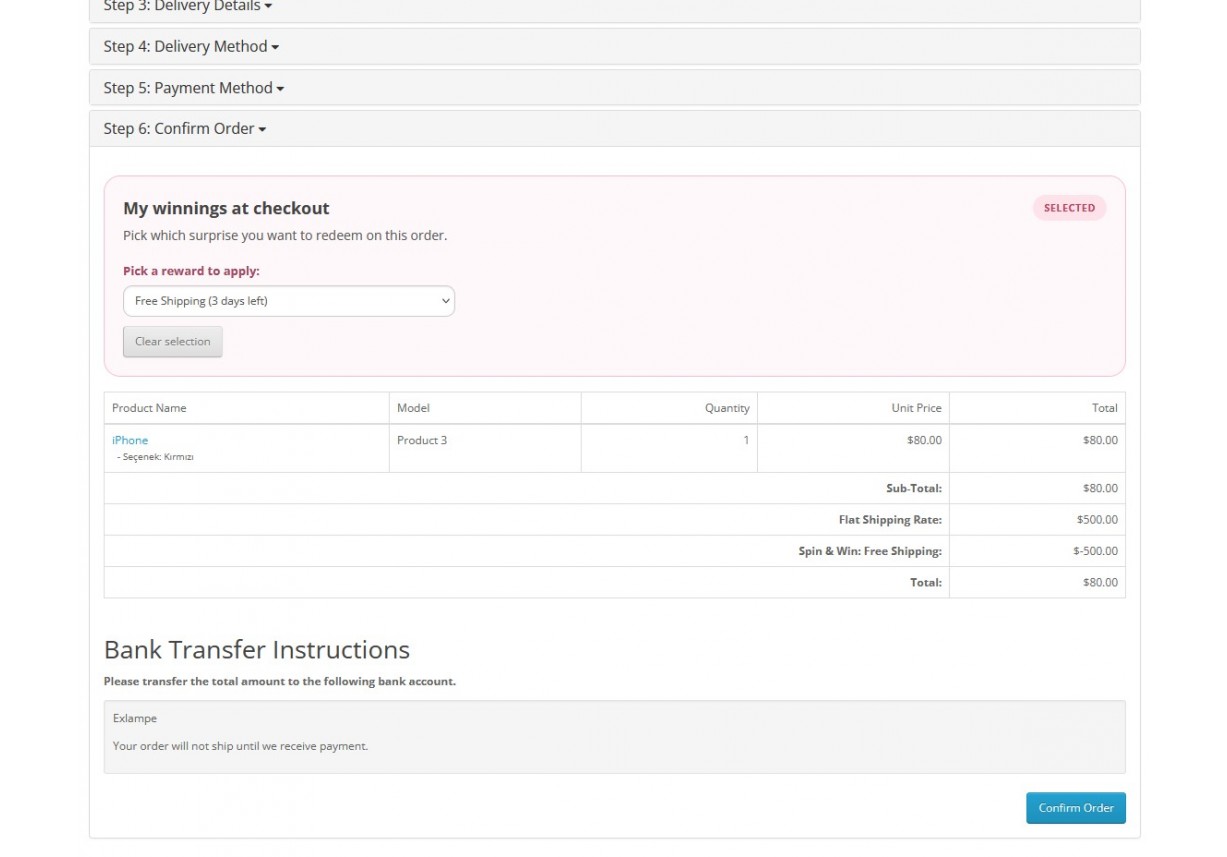1227x857 pixels.
Task: Click the Product 3 model cell
Action: [x=422, y=440]
